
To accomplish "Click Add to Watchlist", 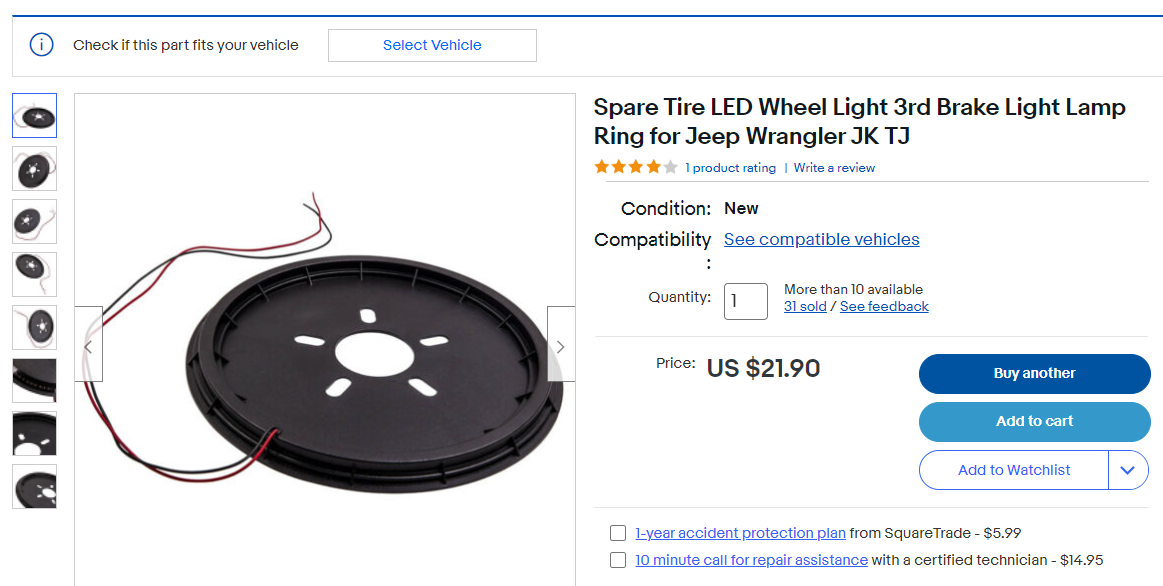I will tap(1013, 470).
